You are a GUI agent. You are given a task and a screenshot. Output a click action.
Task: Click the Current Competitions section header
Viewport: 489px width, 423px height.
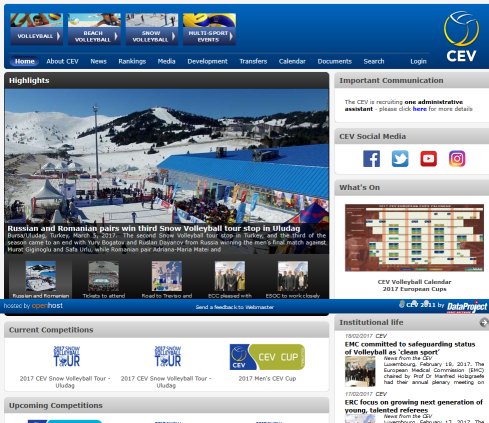(51, 330)
